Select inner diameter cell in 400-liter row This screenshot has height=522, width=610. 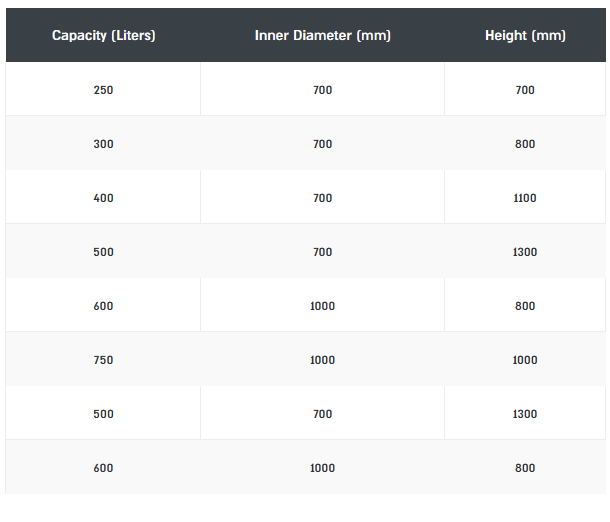(322, 198)
